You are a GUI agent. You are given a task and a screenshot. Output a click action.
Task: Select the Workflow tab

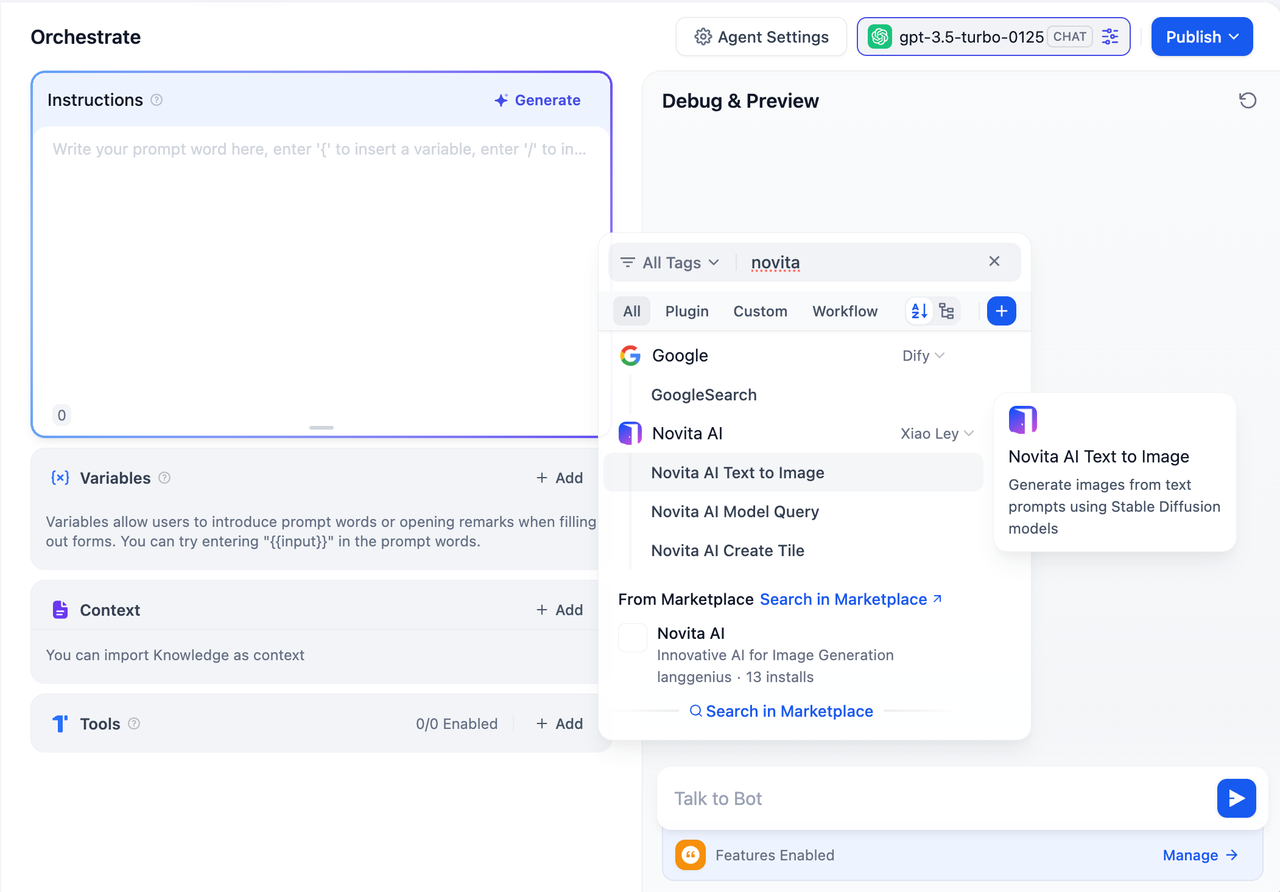click(x=844, y=311)
